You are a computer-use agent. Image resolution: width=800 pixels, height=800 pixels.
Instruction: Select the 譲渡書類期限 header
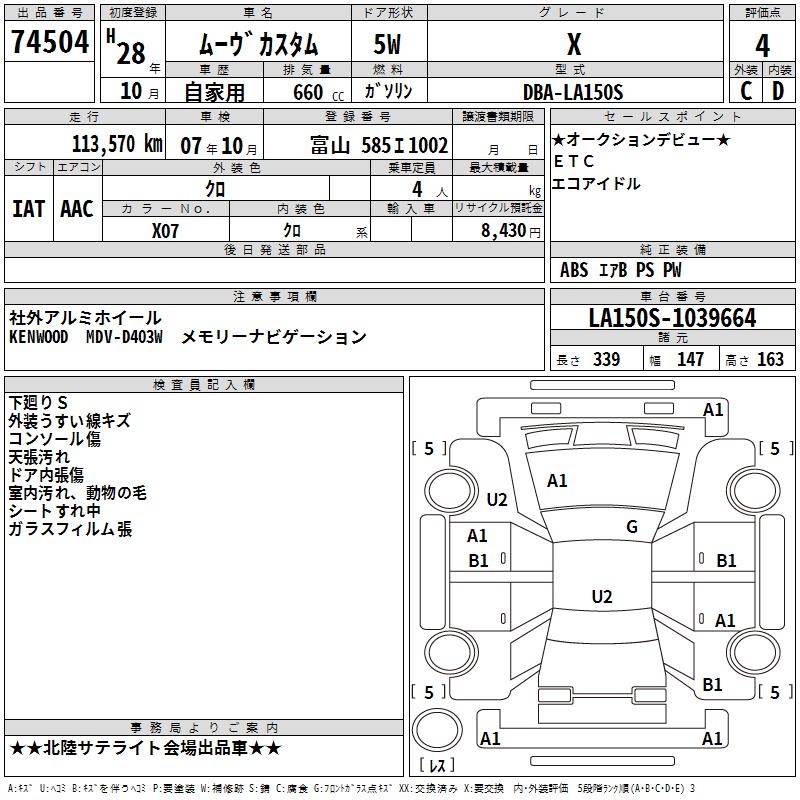click(498, 116)
